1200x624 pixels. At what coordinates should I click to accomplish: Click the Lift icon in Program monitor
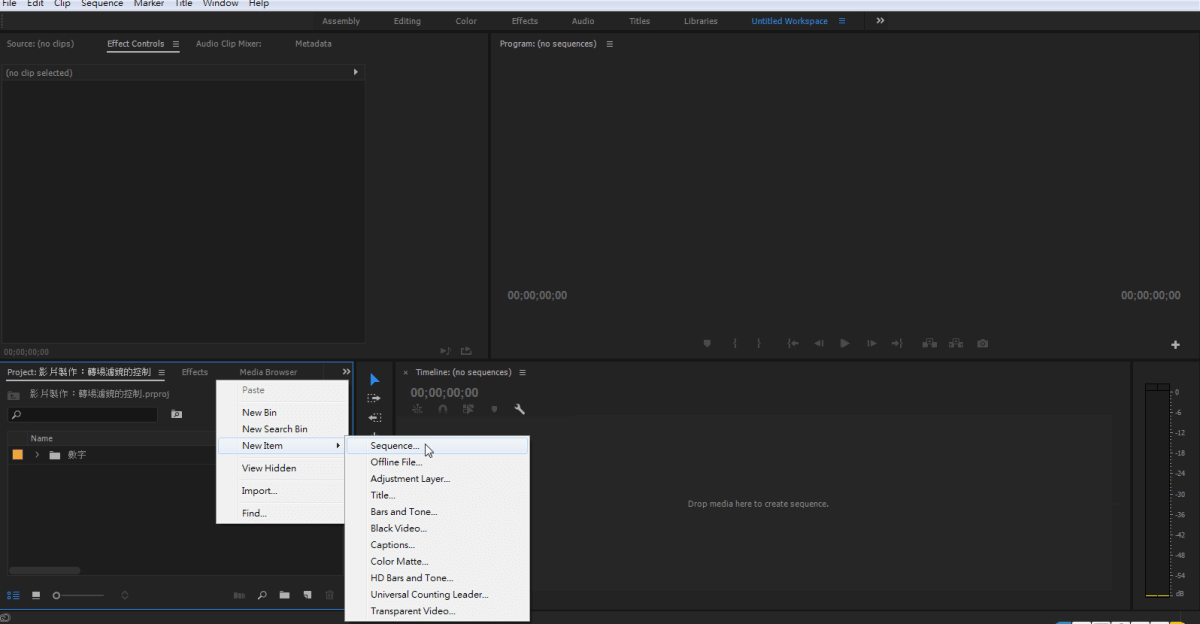pyautogui.click(x=930, y=343)
